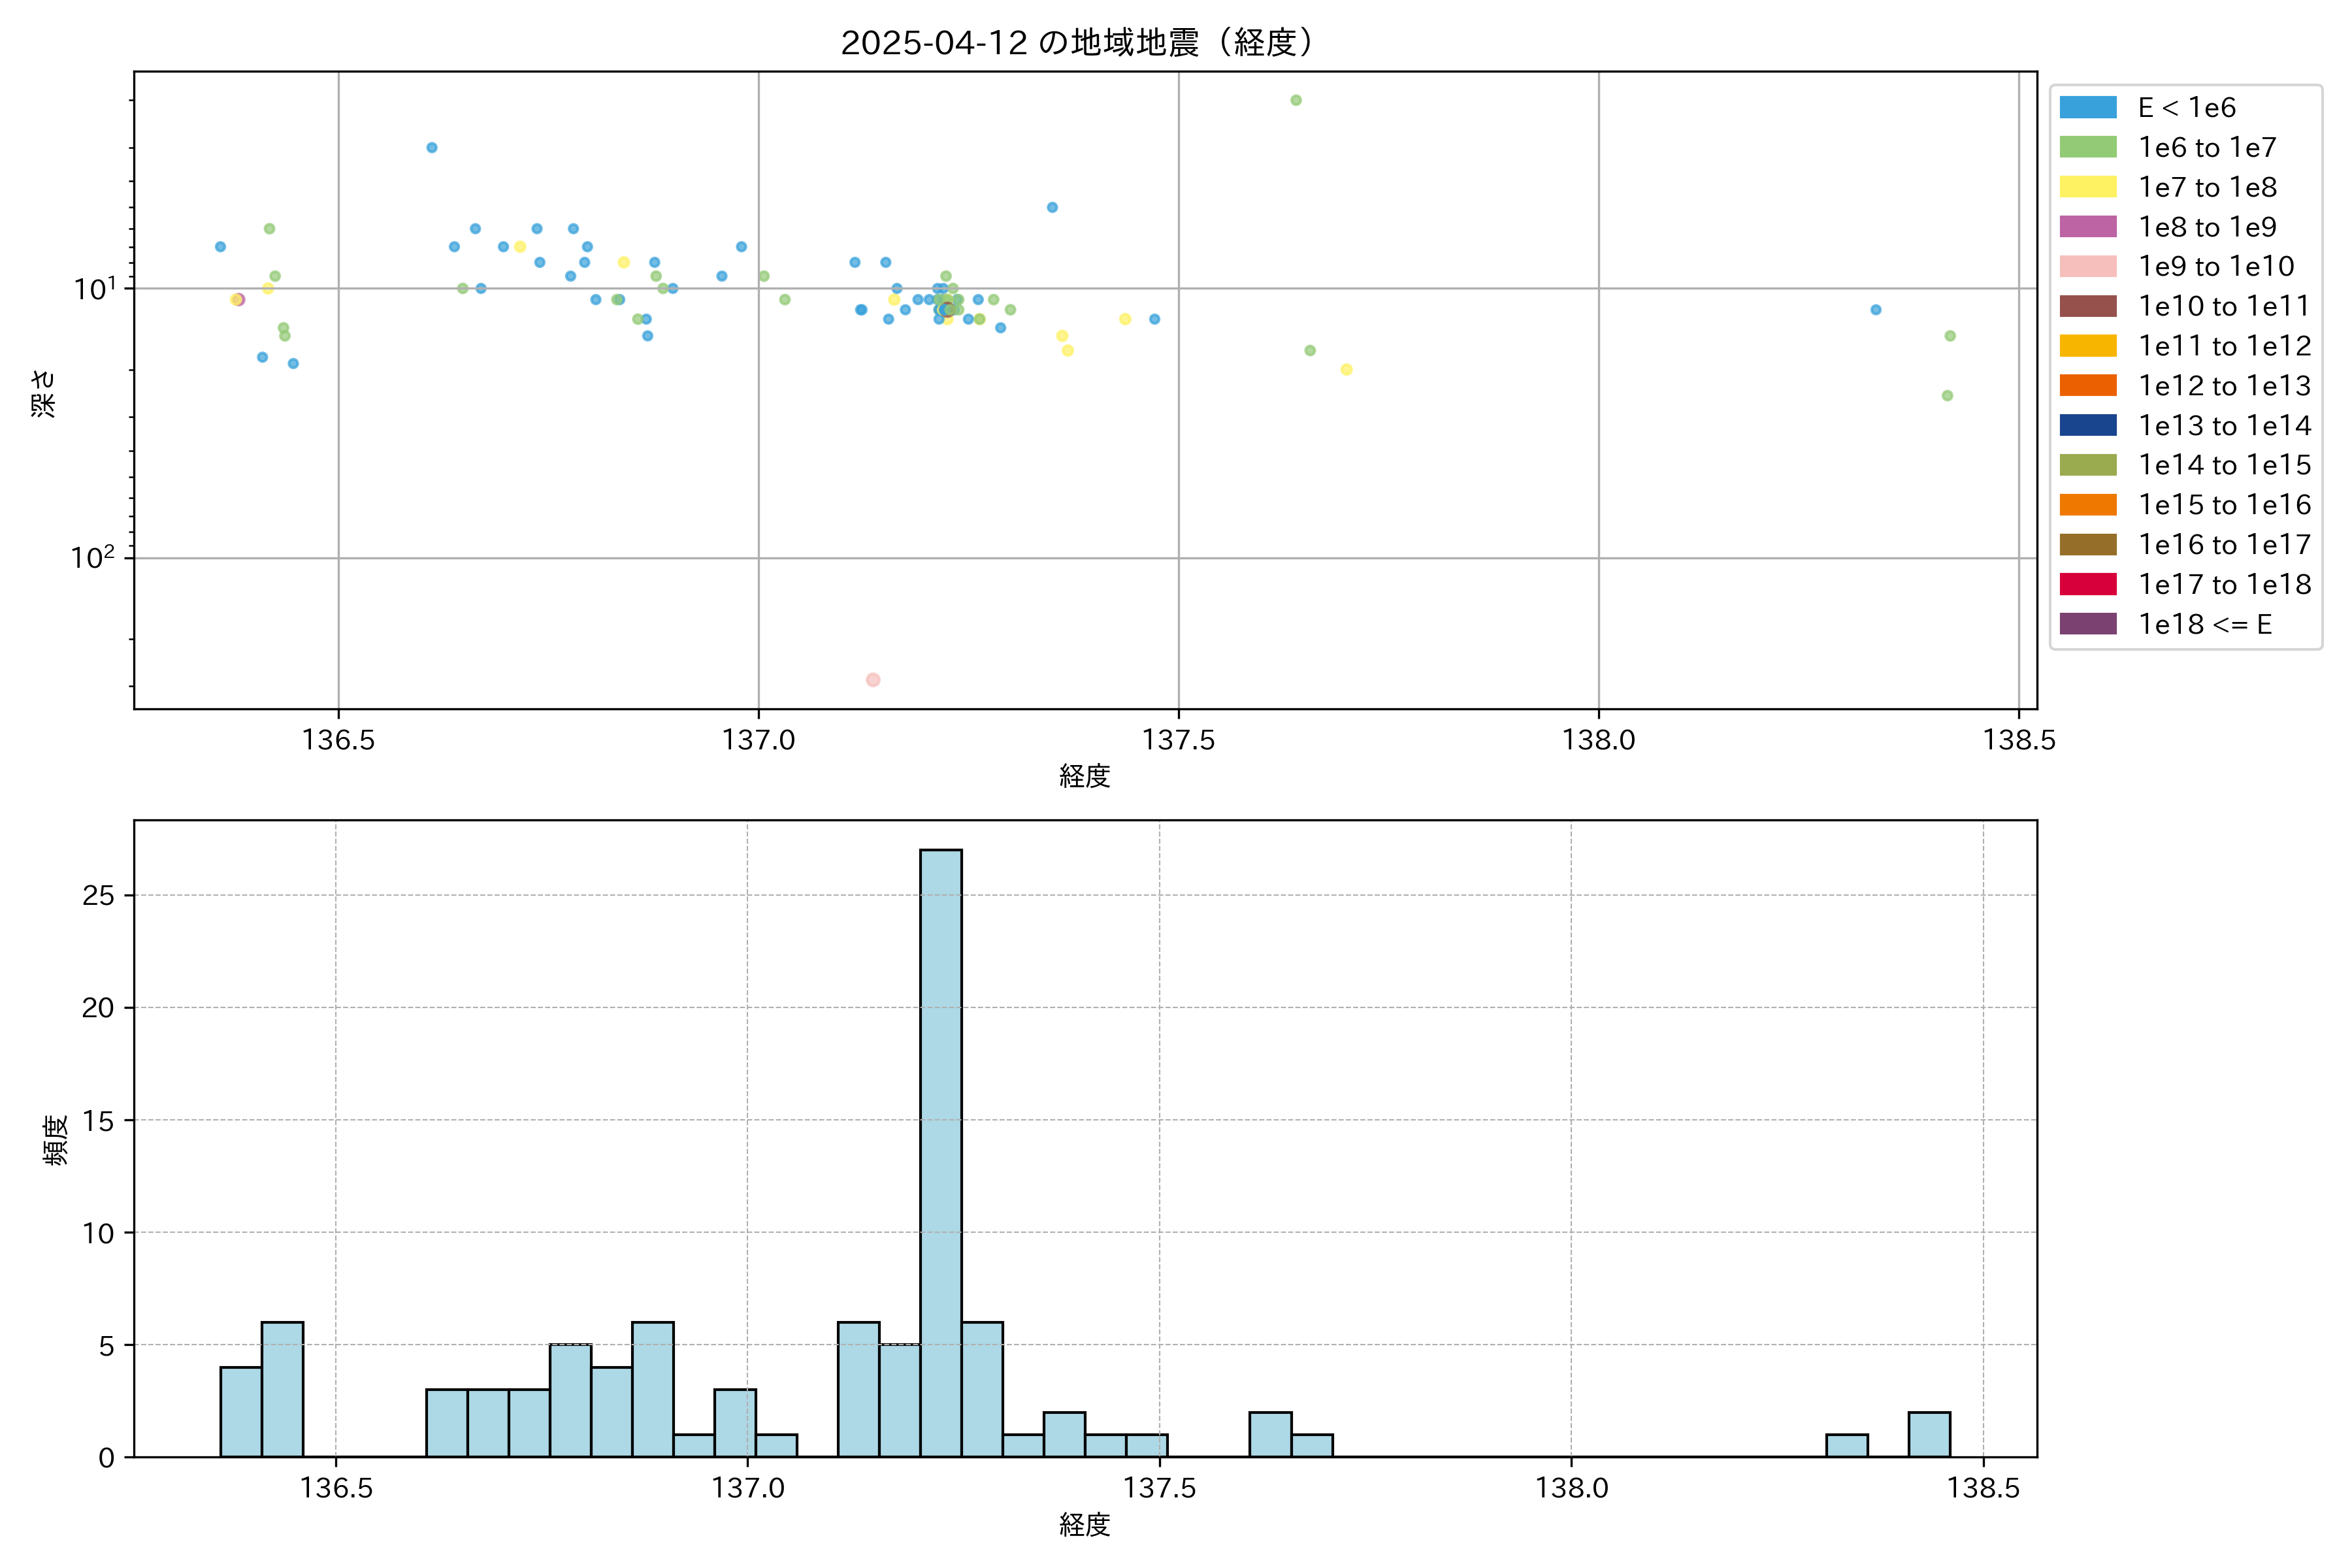Screen dimensions: 2352x1568
Task: Click the pink scatter point near the plot bottom
Action: click(873, 680)
